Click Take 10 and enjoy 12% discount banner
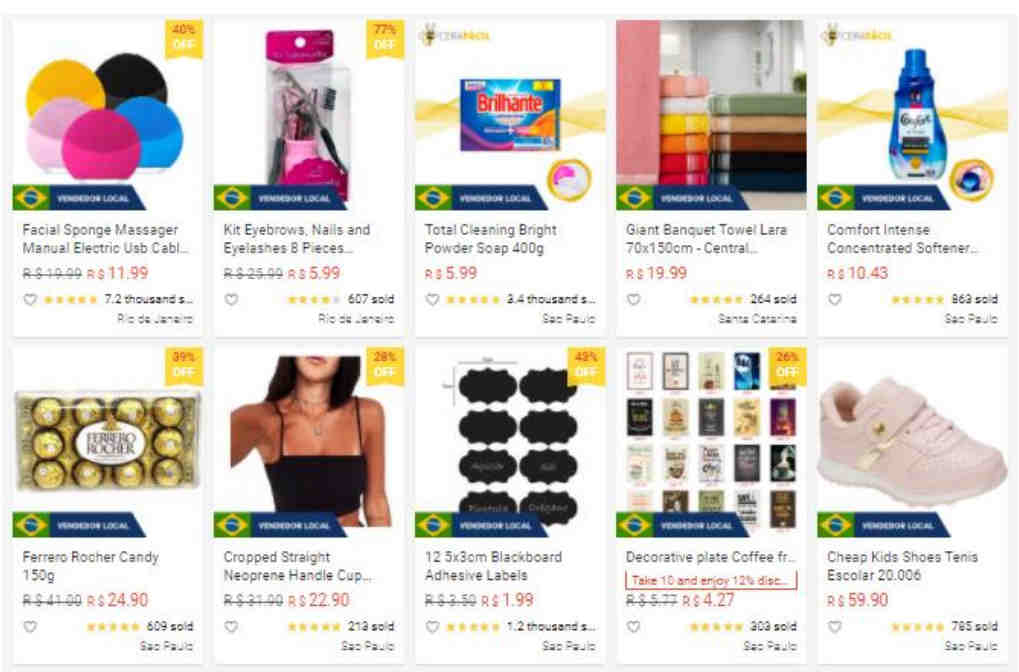The height and width of the screenshot is (672, 1019). coord(711,580)
